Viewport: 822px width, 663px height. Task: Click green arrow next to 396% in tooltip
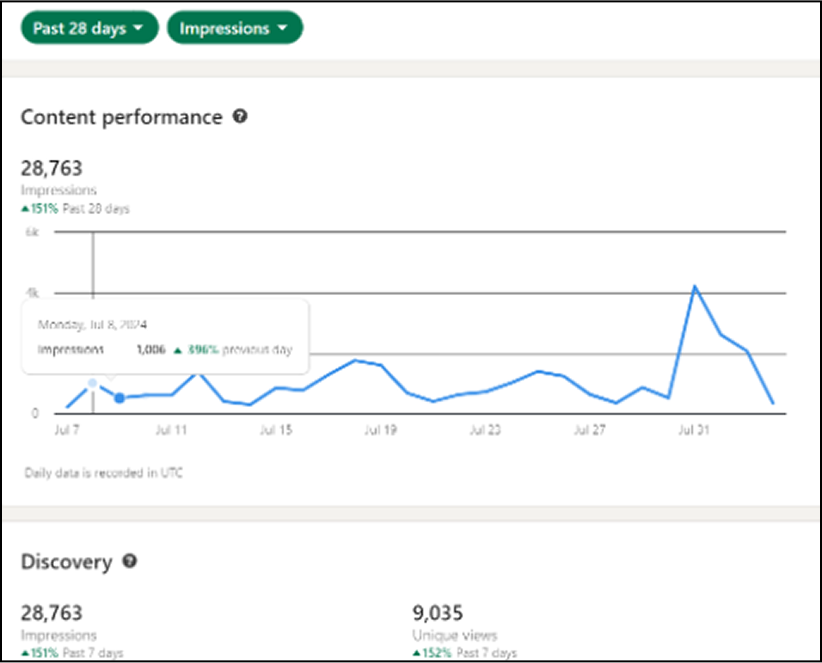click(177, 350)
